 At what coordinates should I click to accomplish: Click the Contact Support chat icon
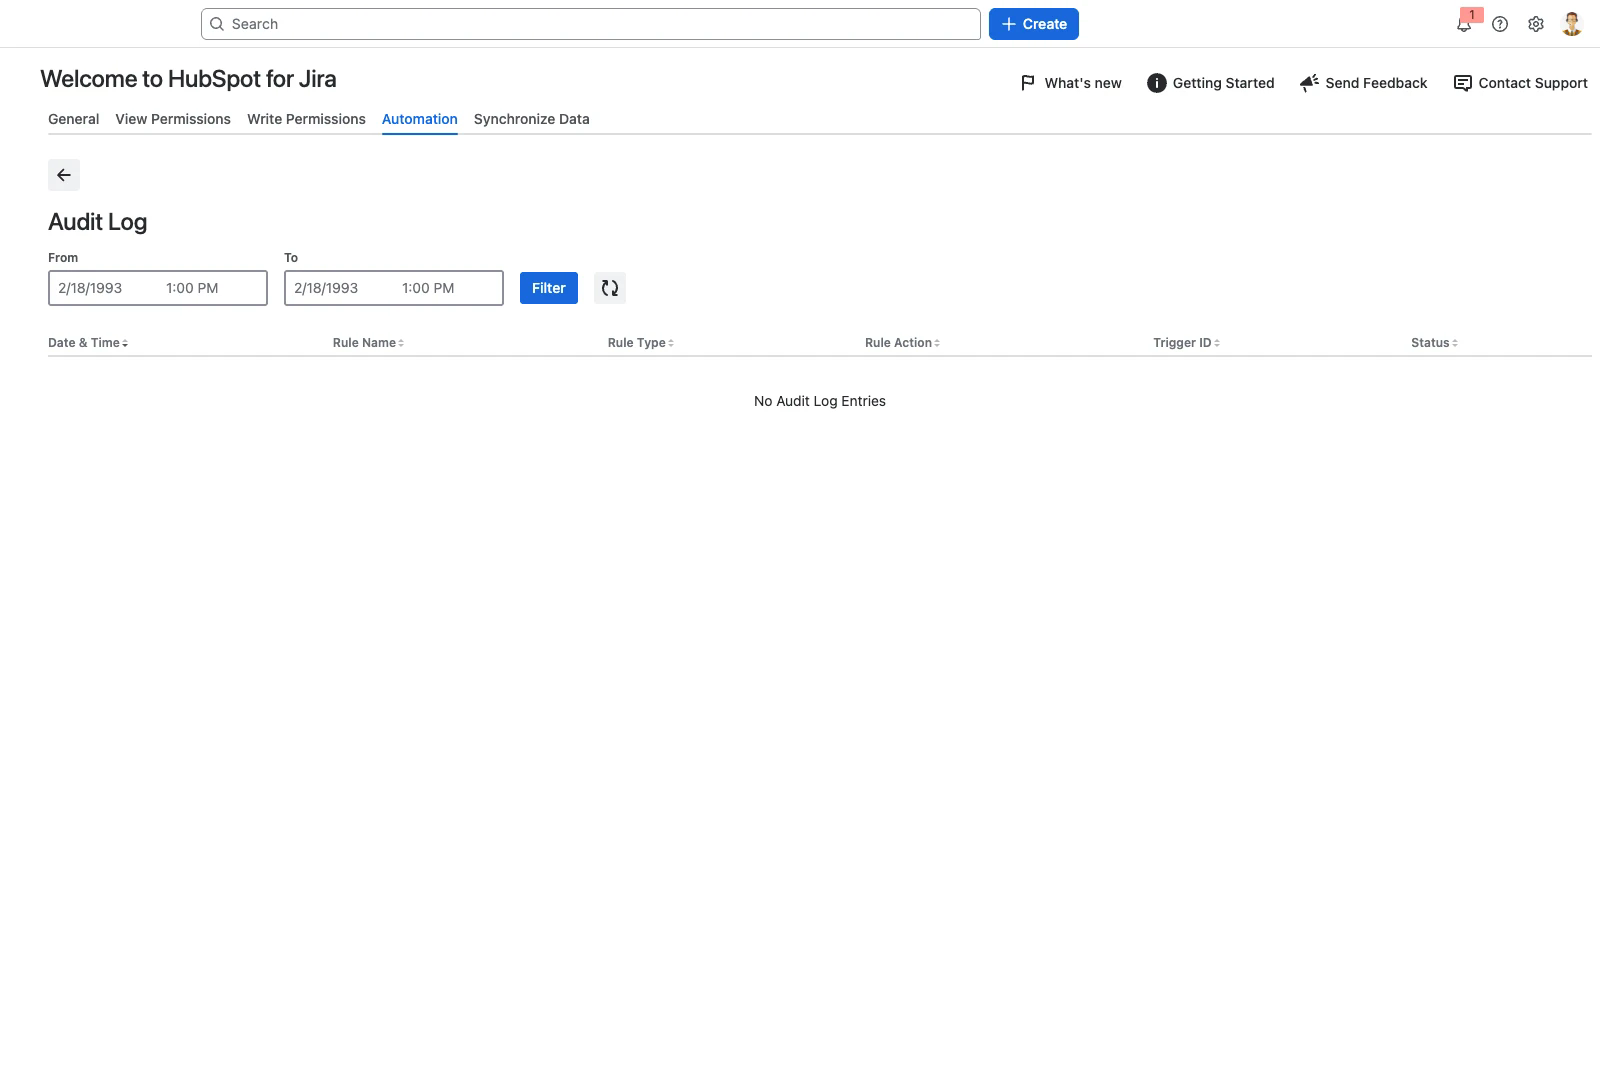(x=1462, y=83)
